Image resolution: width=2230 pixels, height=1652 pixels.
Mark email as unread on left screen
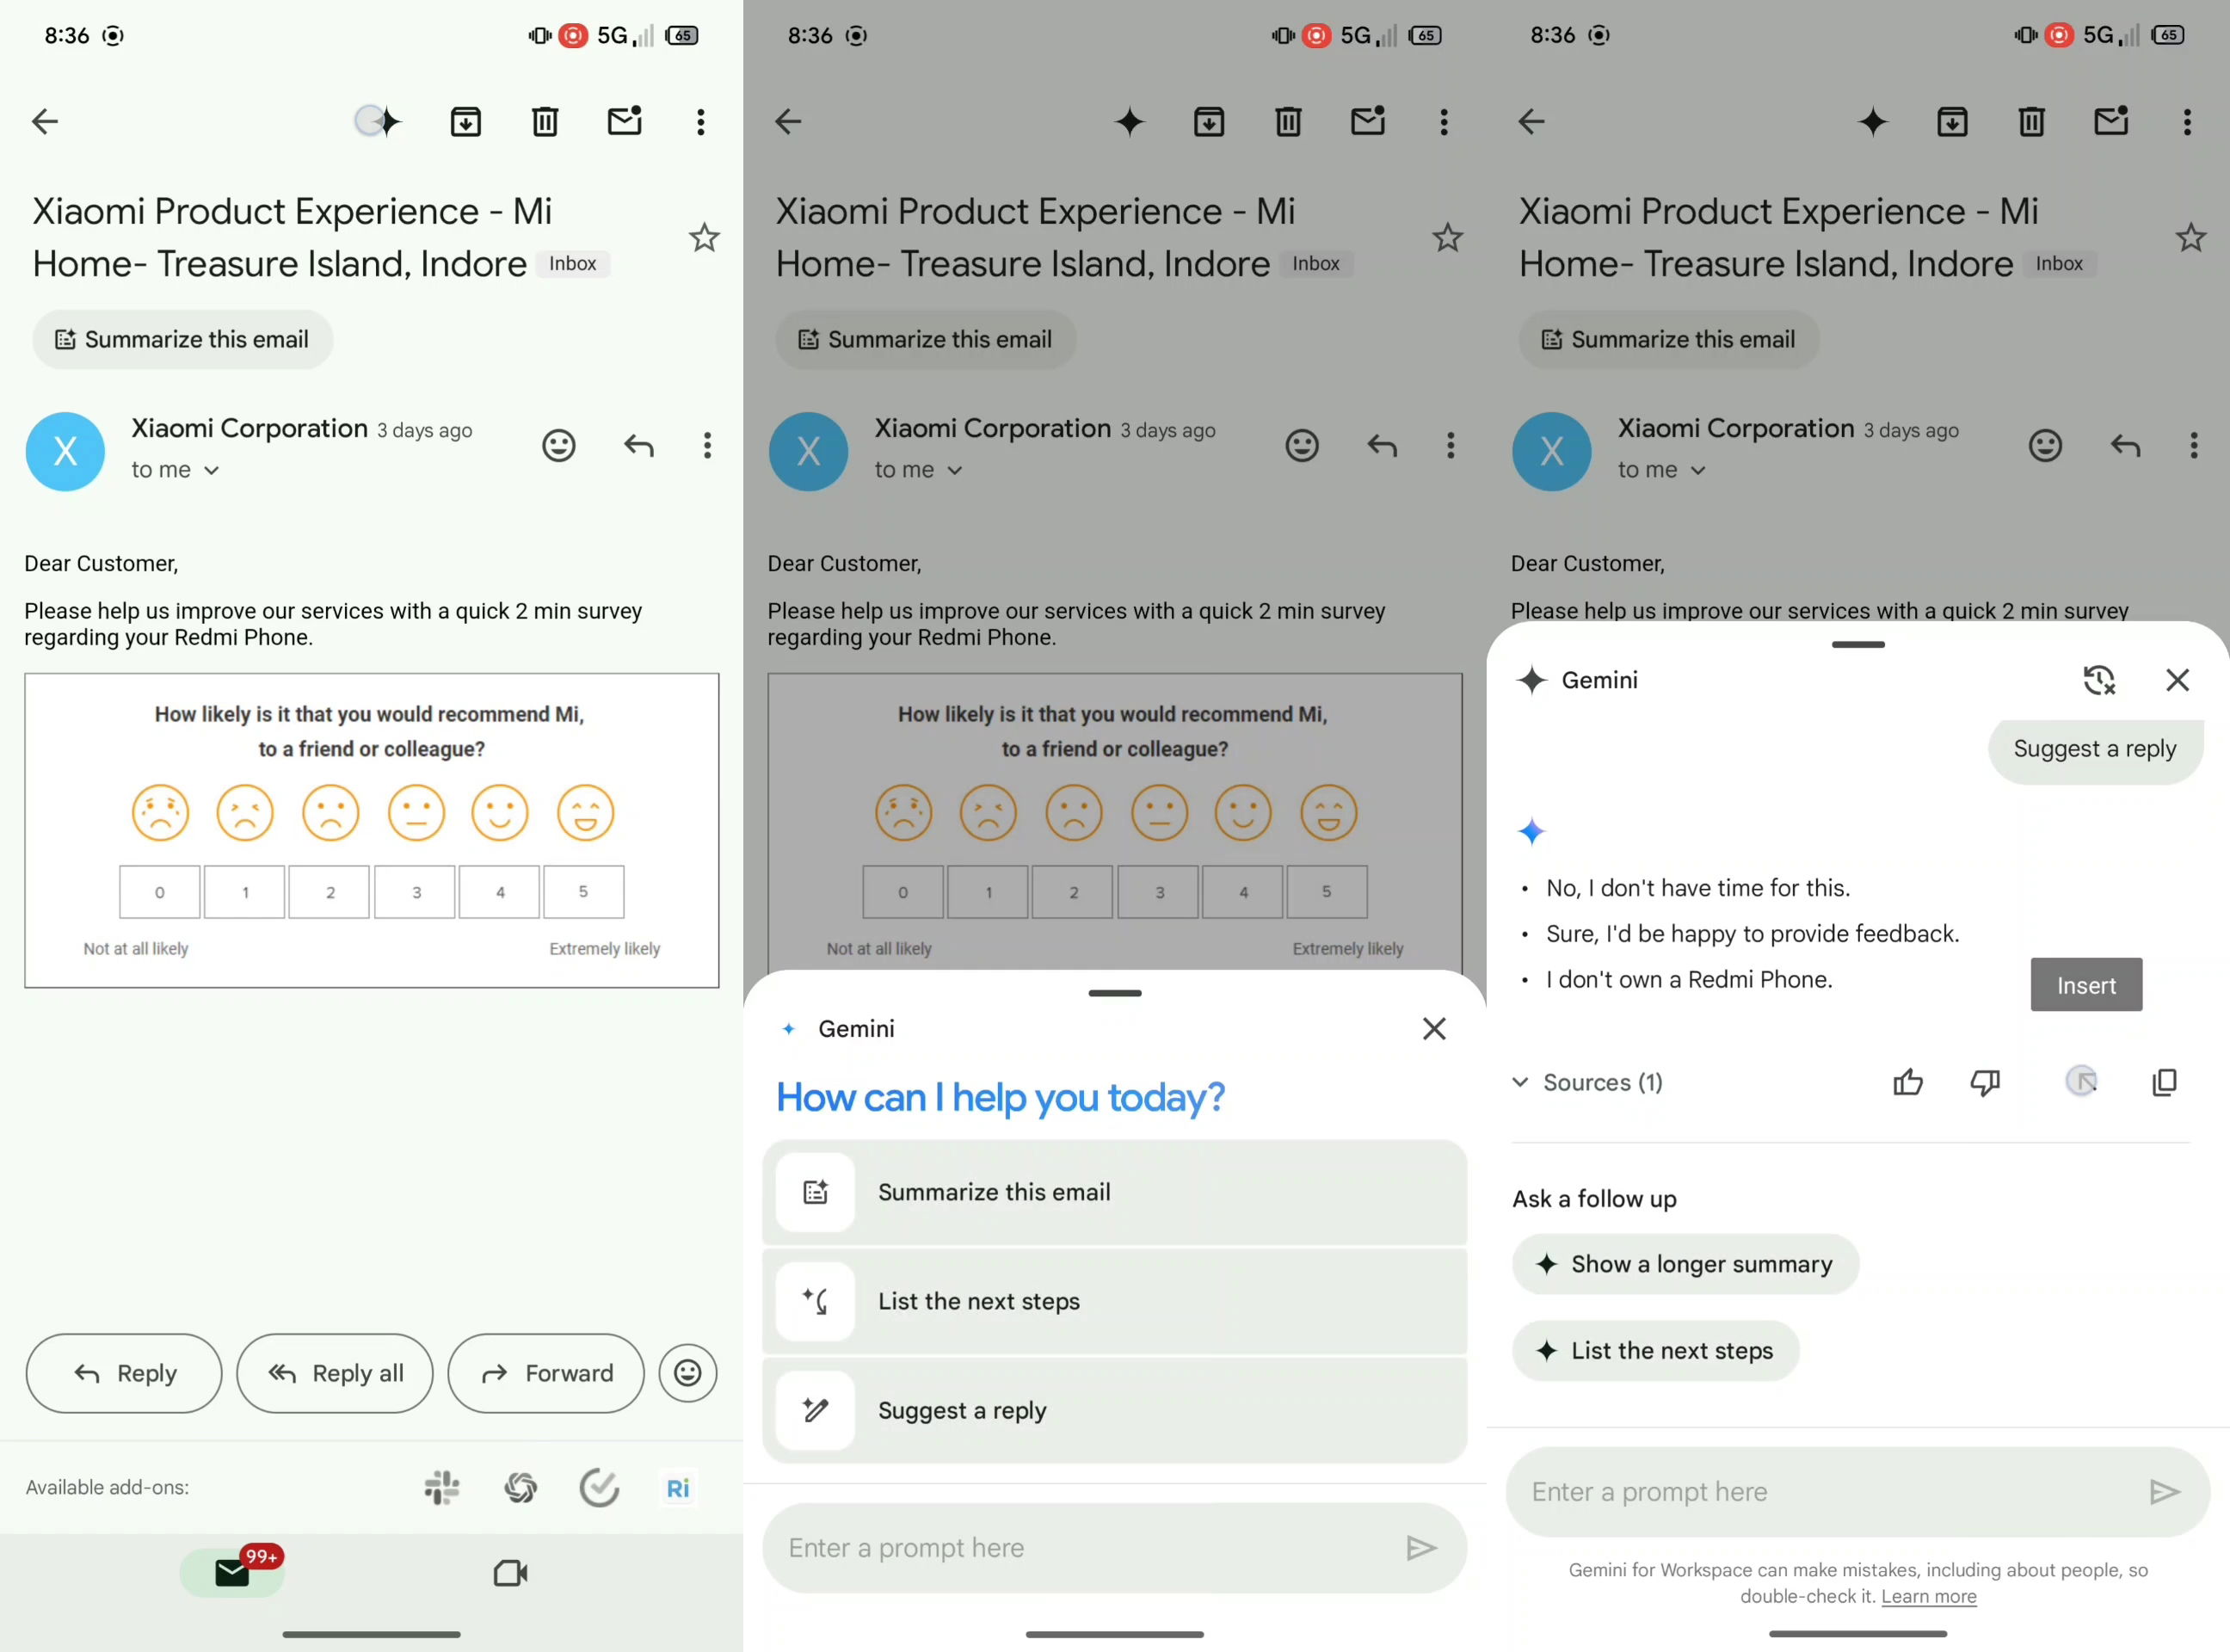pos(625,121)
